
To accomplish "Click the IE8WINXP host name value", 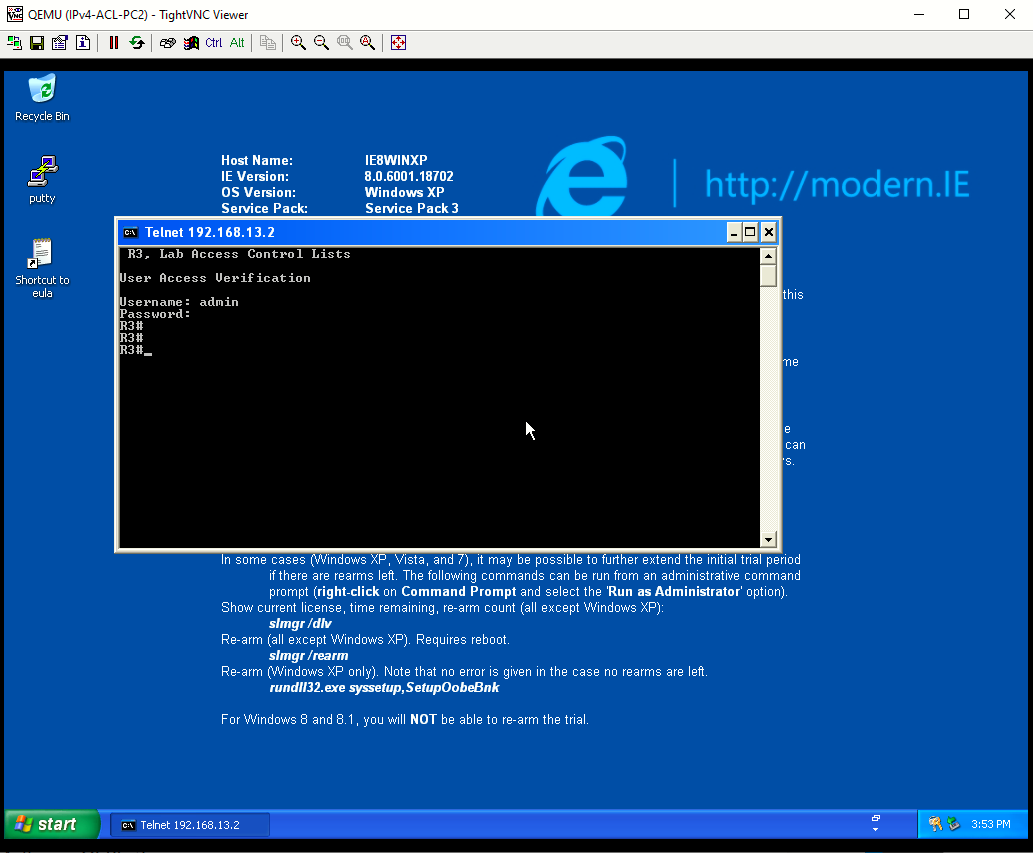I will click(396, 160).
